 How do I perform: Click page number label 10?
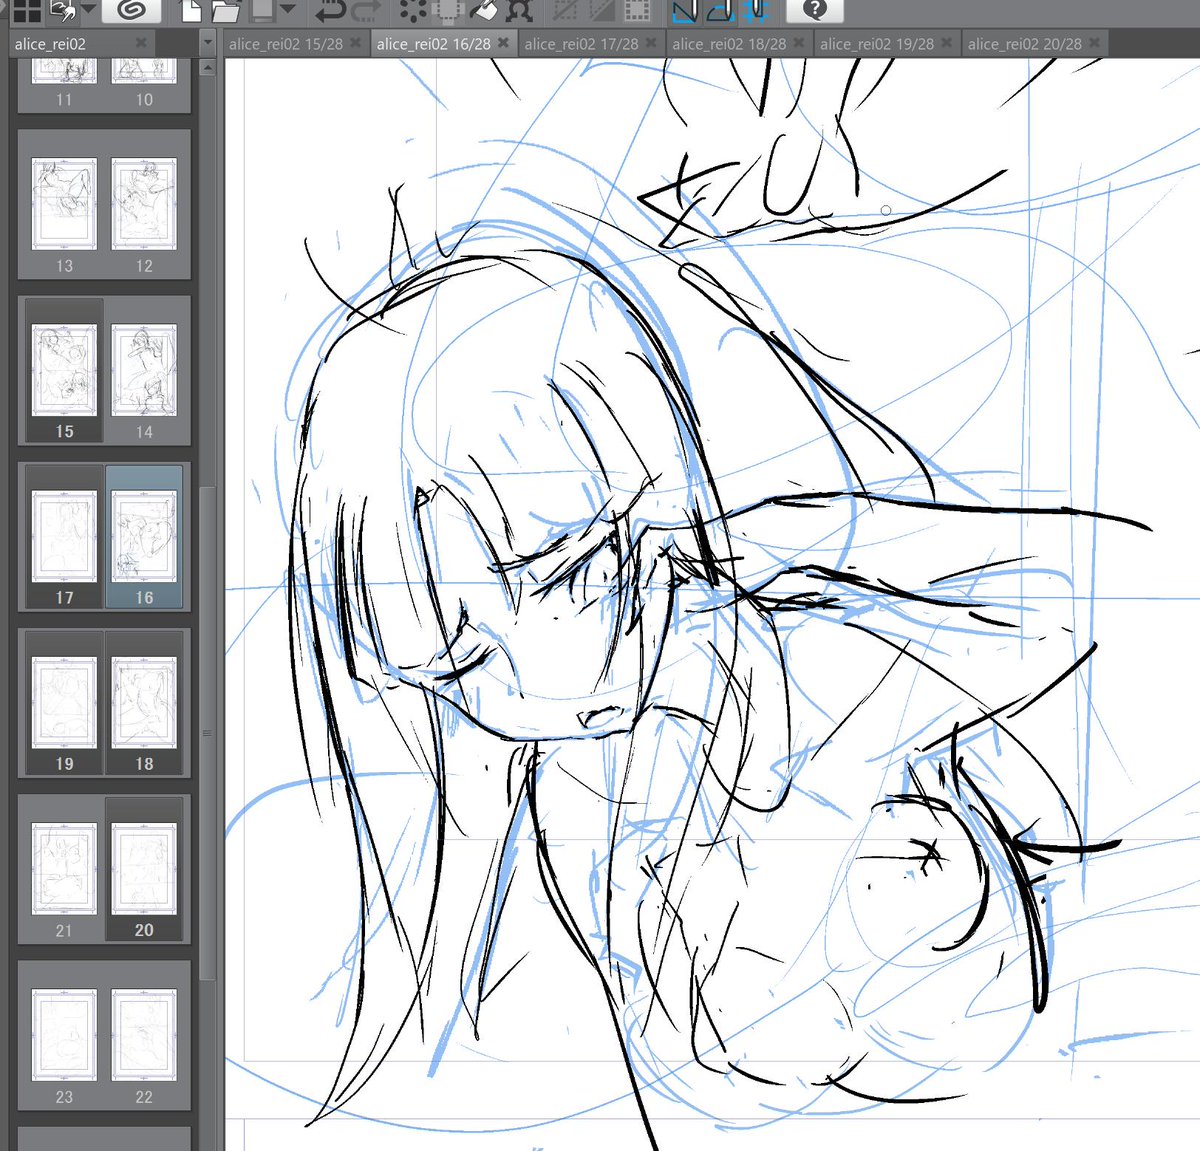tap(144, 100)
